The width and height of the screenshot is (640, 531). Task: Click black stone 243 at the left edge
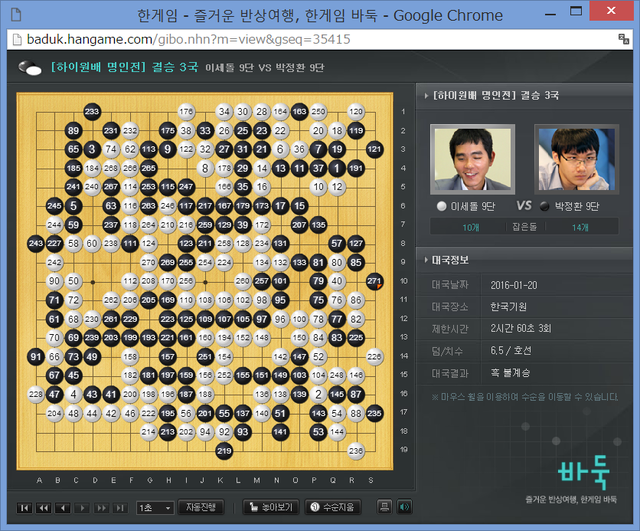[36, 244]
